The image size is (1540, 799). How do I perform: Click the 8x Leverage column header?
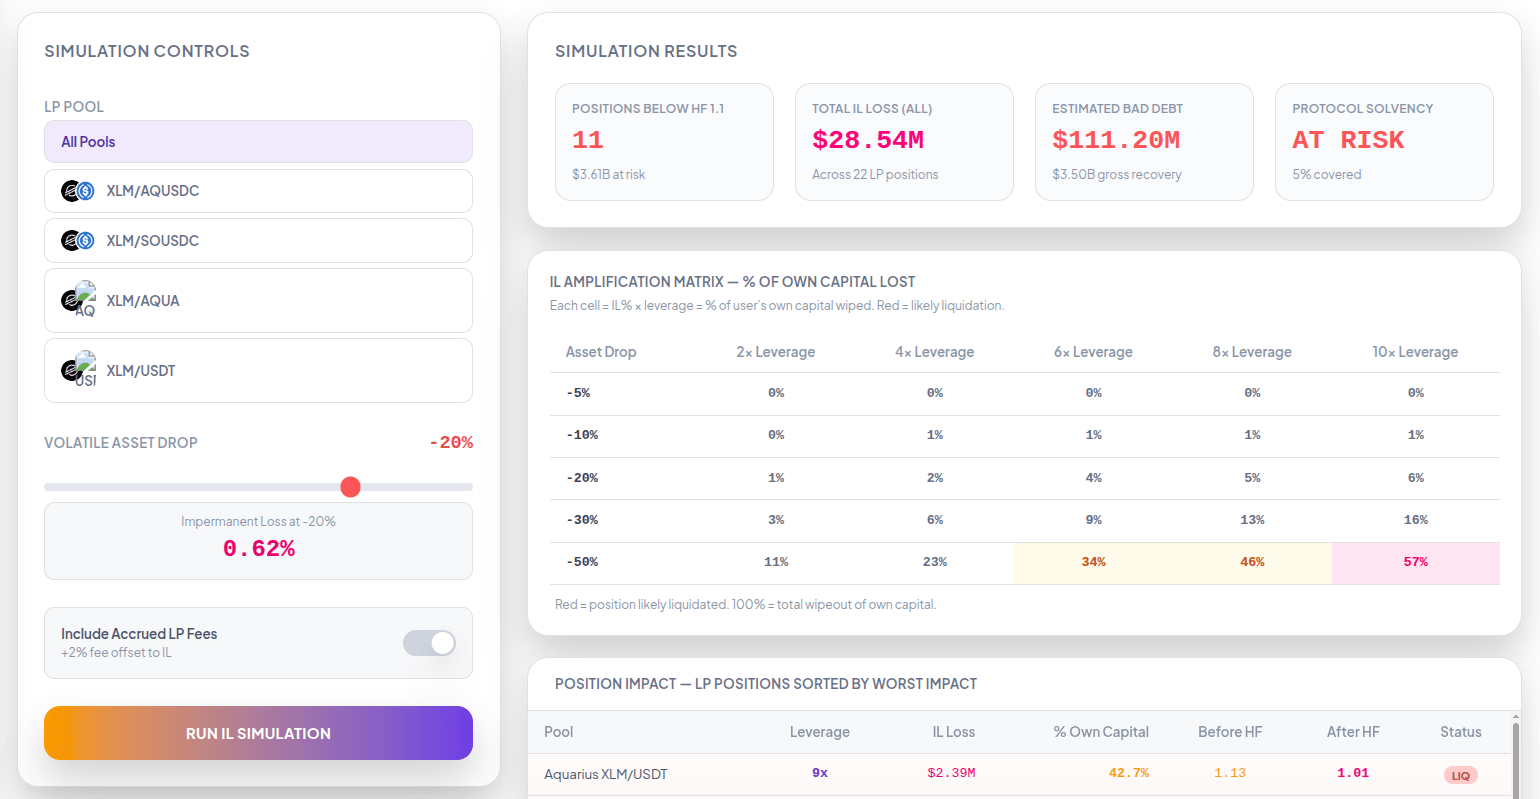tap(1252, 352)
